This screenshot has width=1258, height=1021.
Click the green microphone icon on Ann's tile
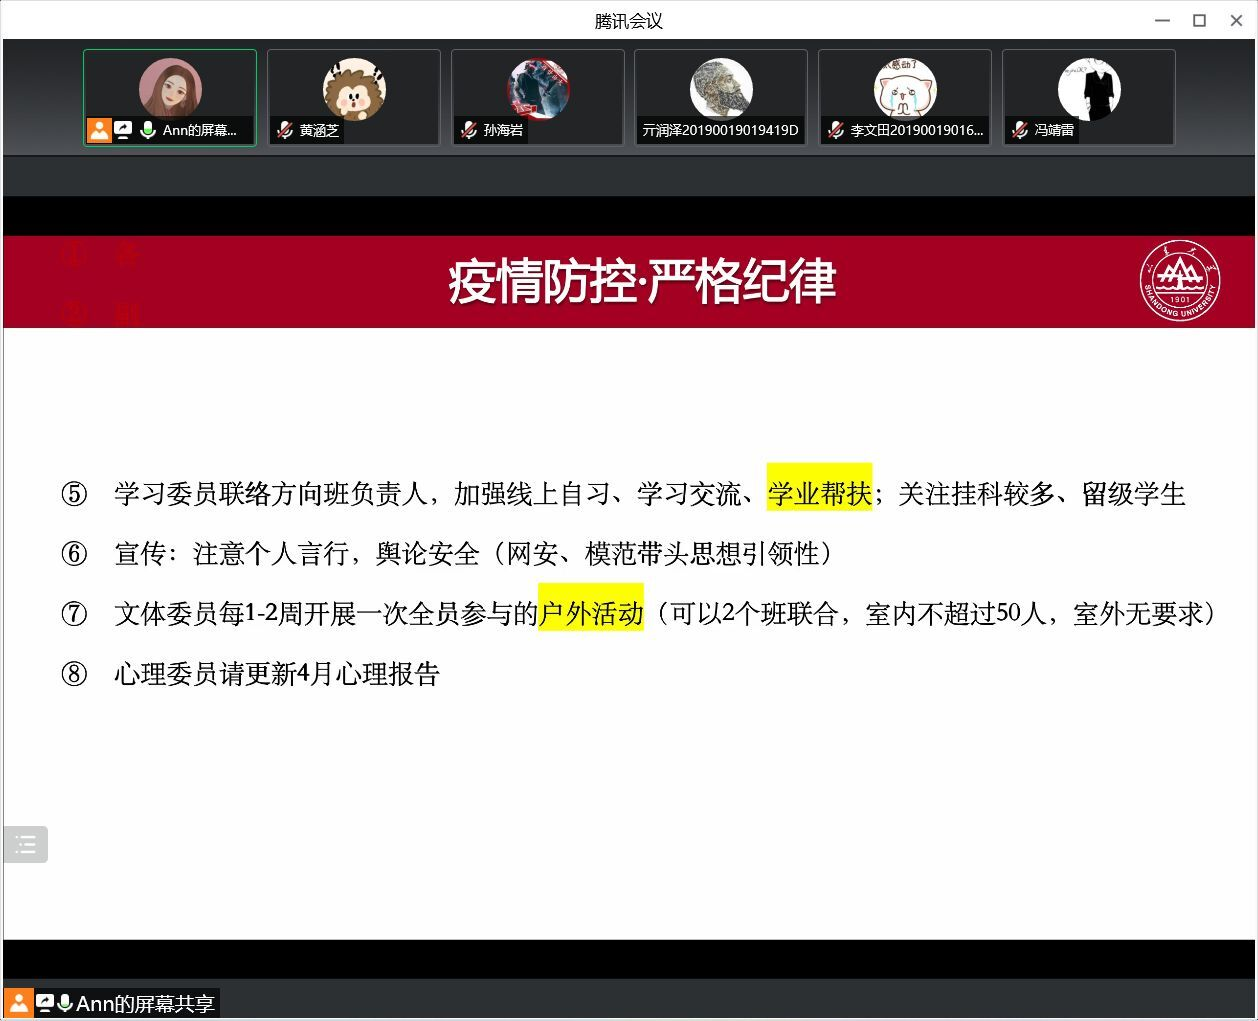147,130
